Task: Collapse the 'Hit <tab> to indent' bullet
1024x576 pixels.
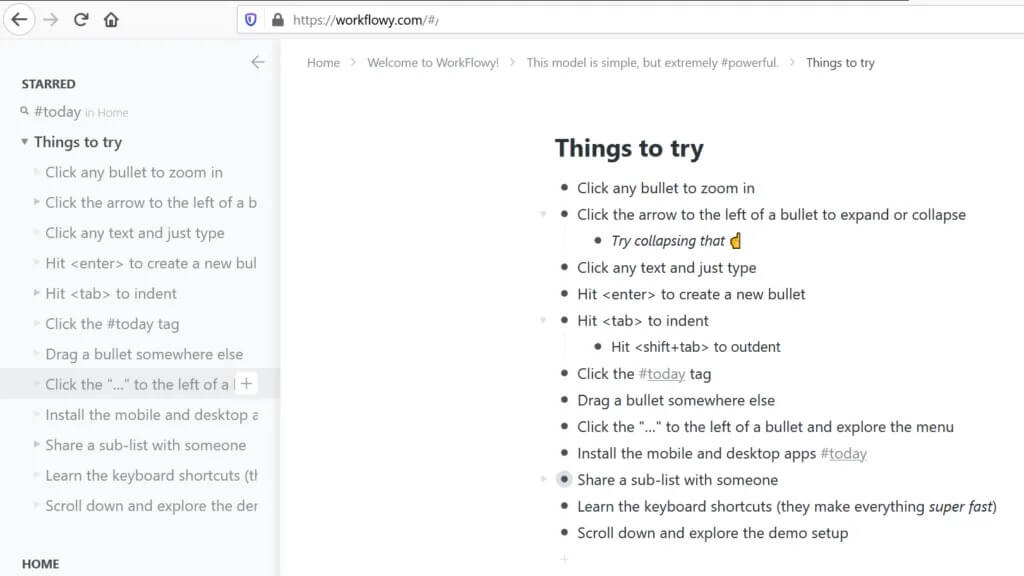Action: 543,321
